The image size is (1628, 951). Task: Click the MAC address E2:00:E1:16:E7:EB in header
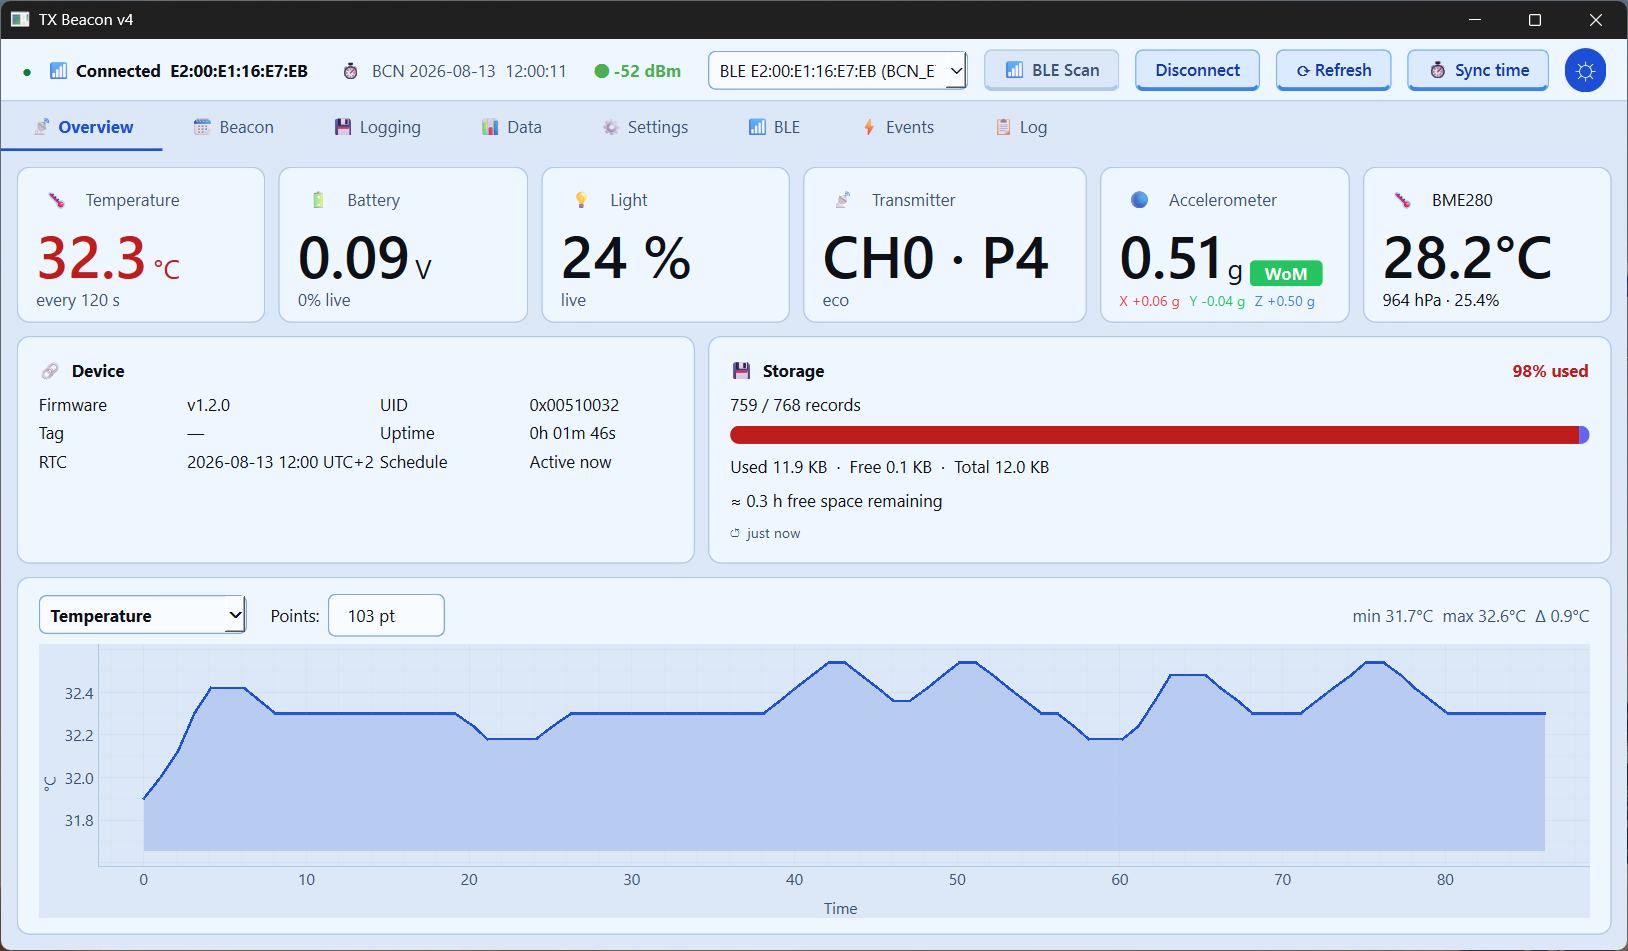[239, 71]
